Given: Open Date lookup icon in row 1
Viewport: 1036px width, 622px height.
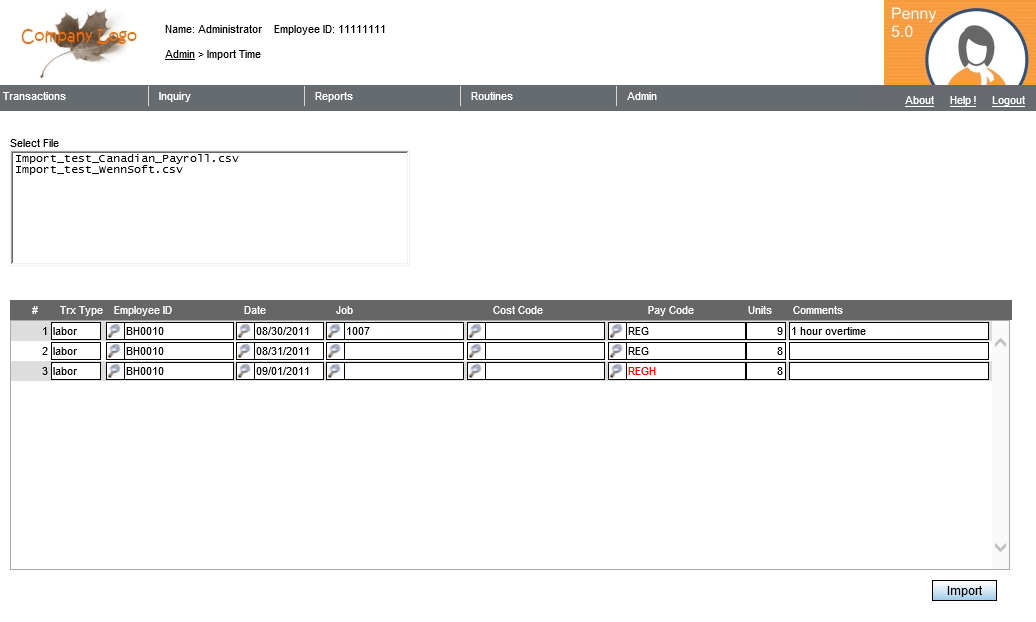Looking at the screenshot, I should pyautogui.click(x=244, y=331).
